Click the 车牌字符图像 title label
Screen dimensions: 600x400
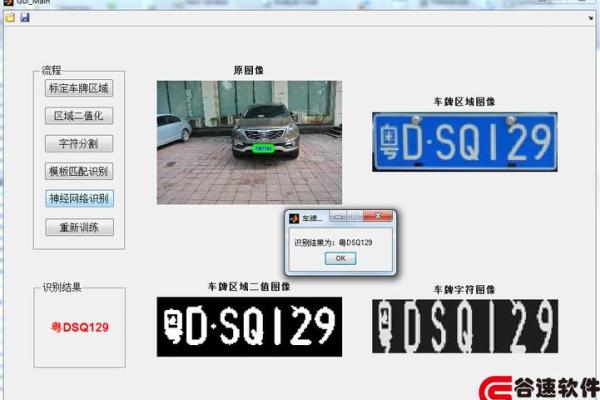tap(465, 290)
